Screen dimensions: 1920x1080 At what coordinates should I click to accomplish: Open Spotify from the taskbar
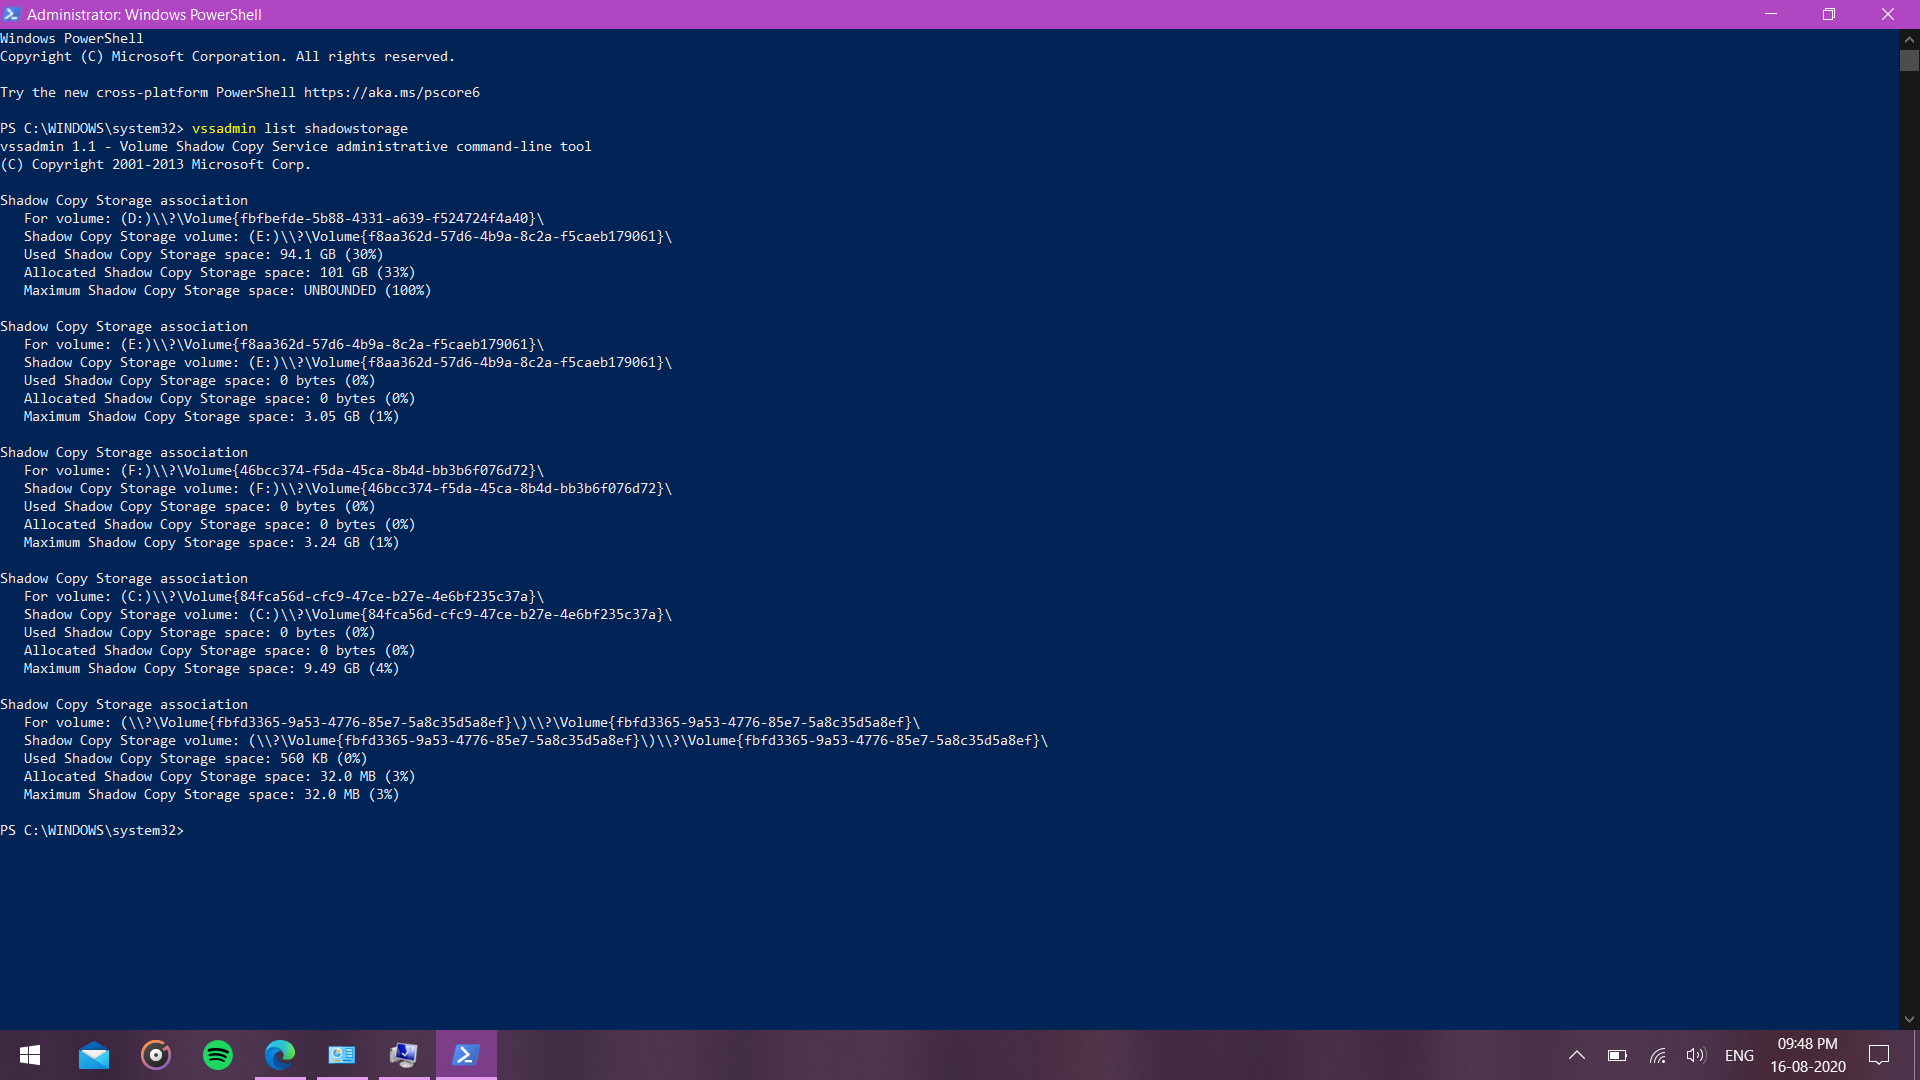click(218, 1055)
